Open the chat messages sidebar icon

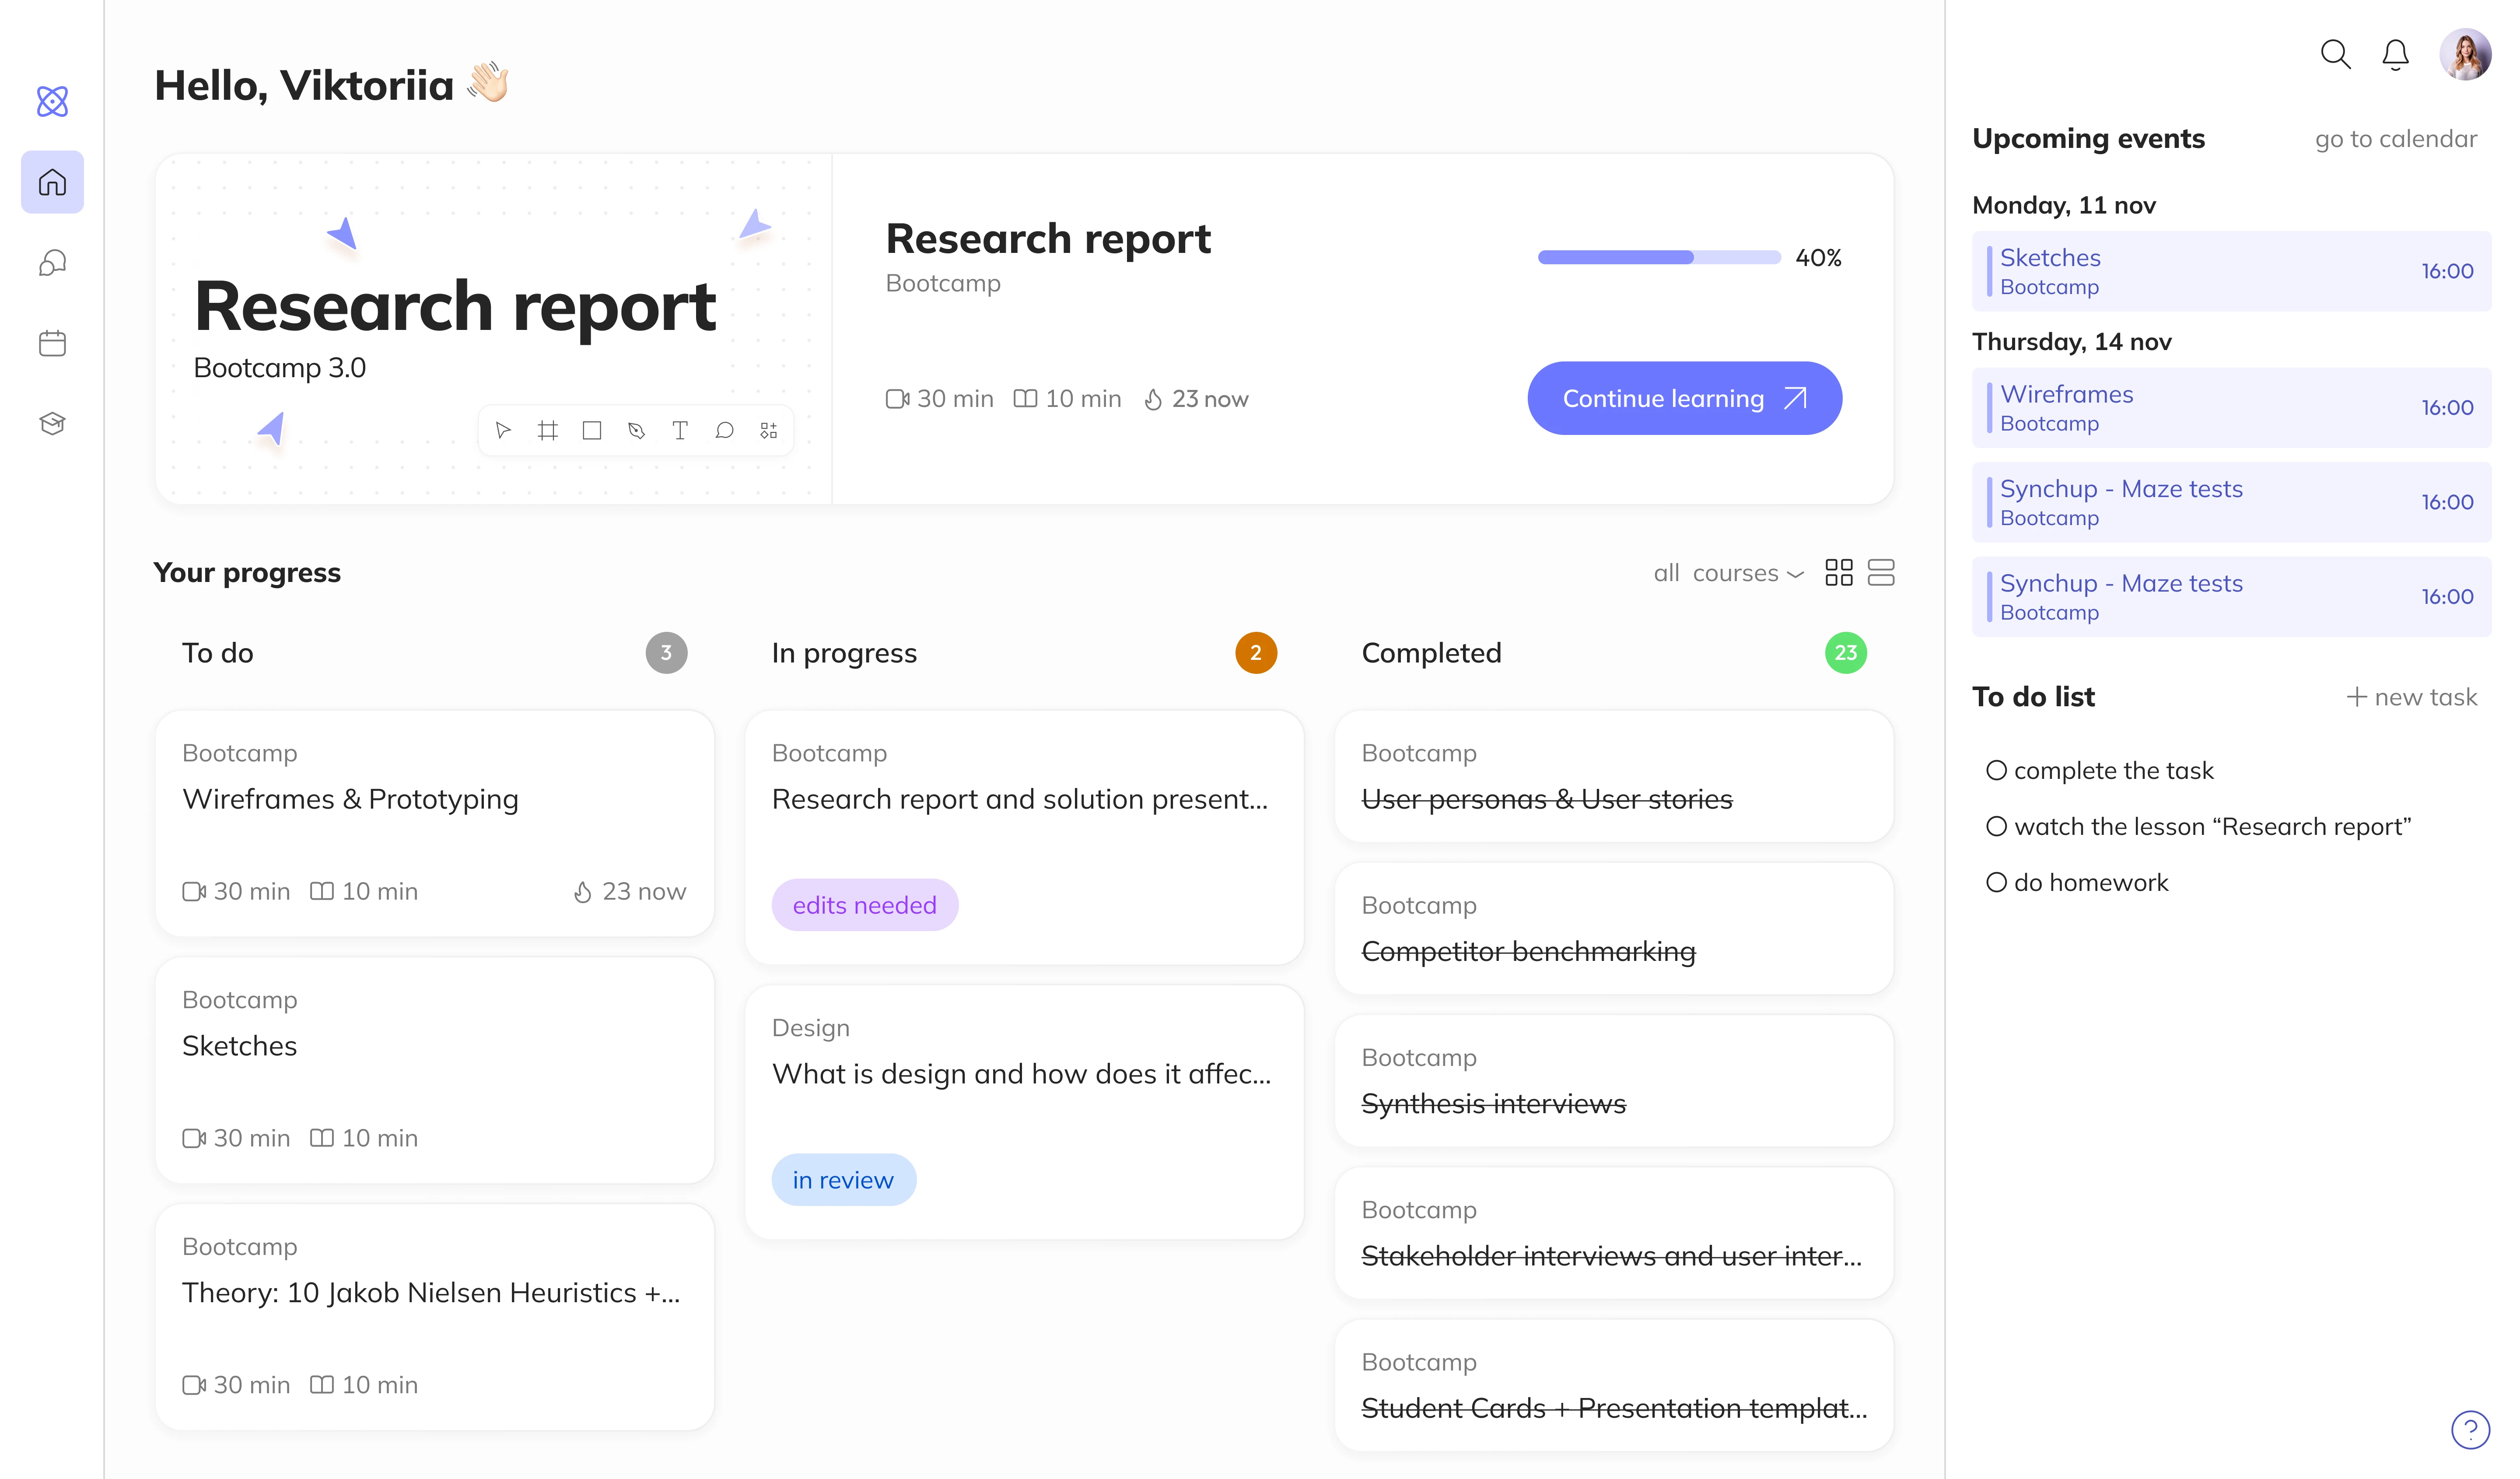tap(52, 263)
